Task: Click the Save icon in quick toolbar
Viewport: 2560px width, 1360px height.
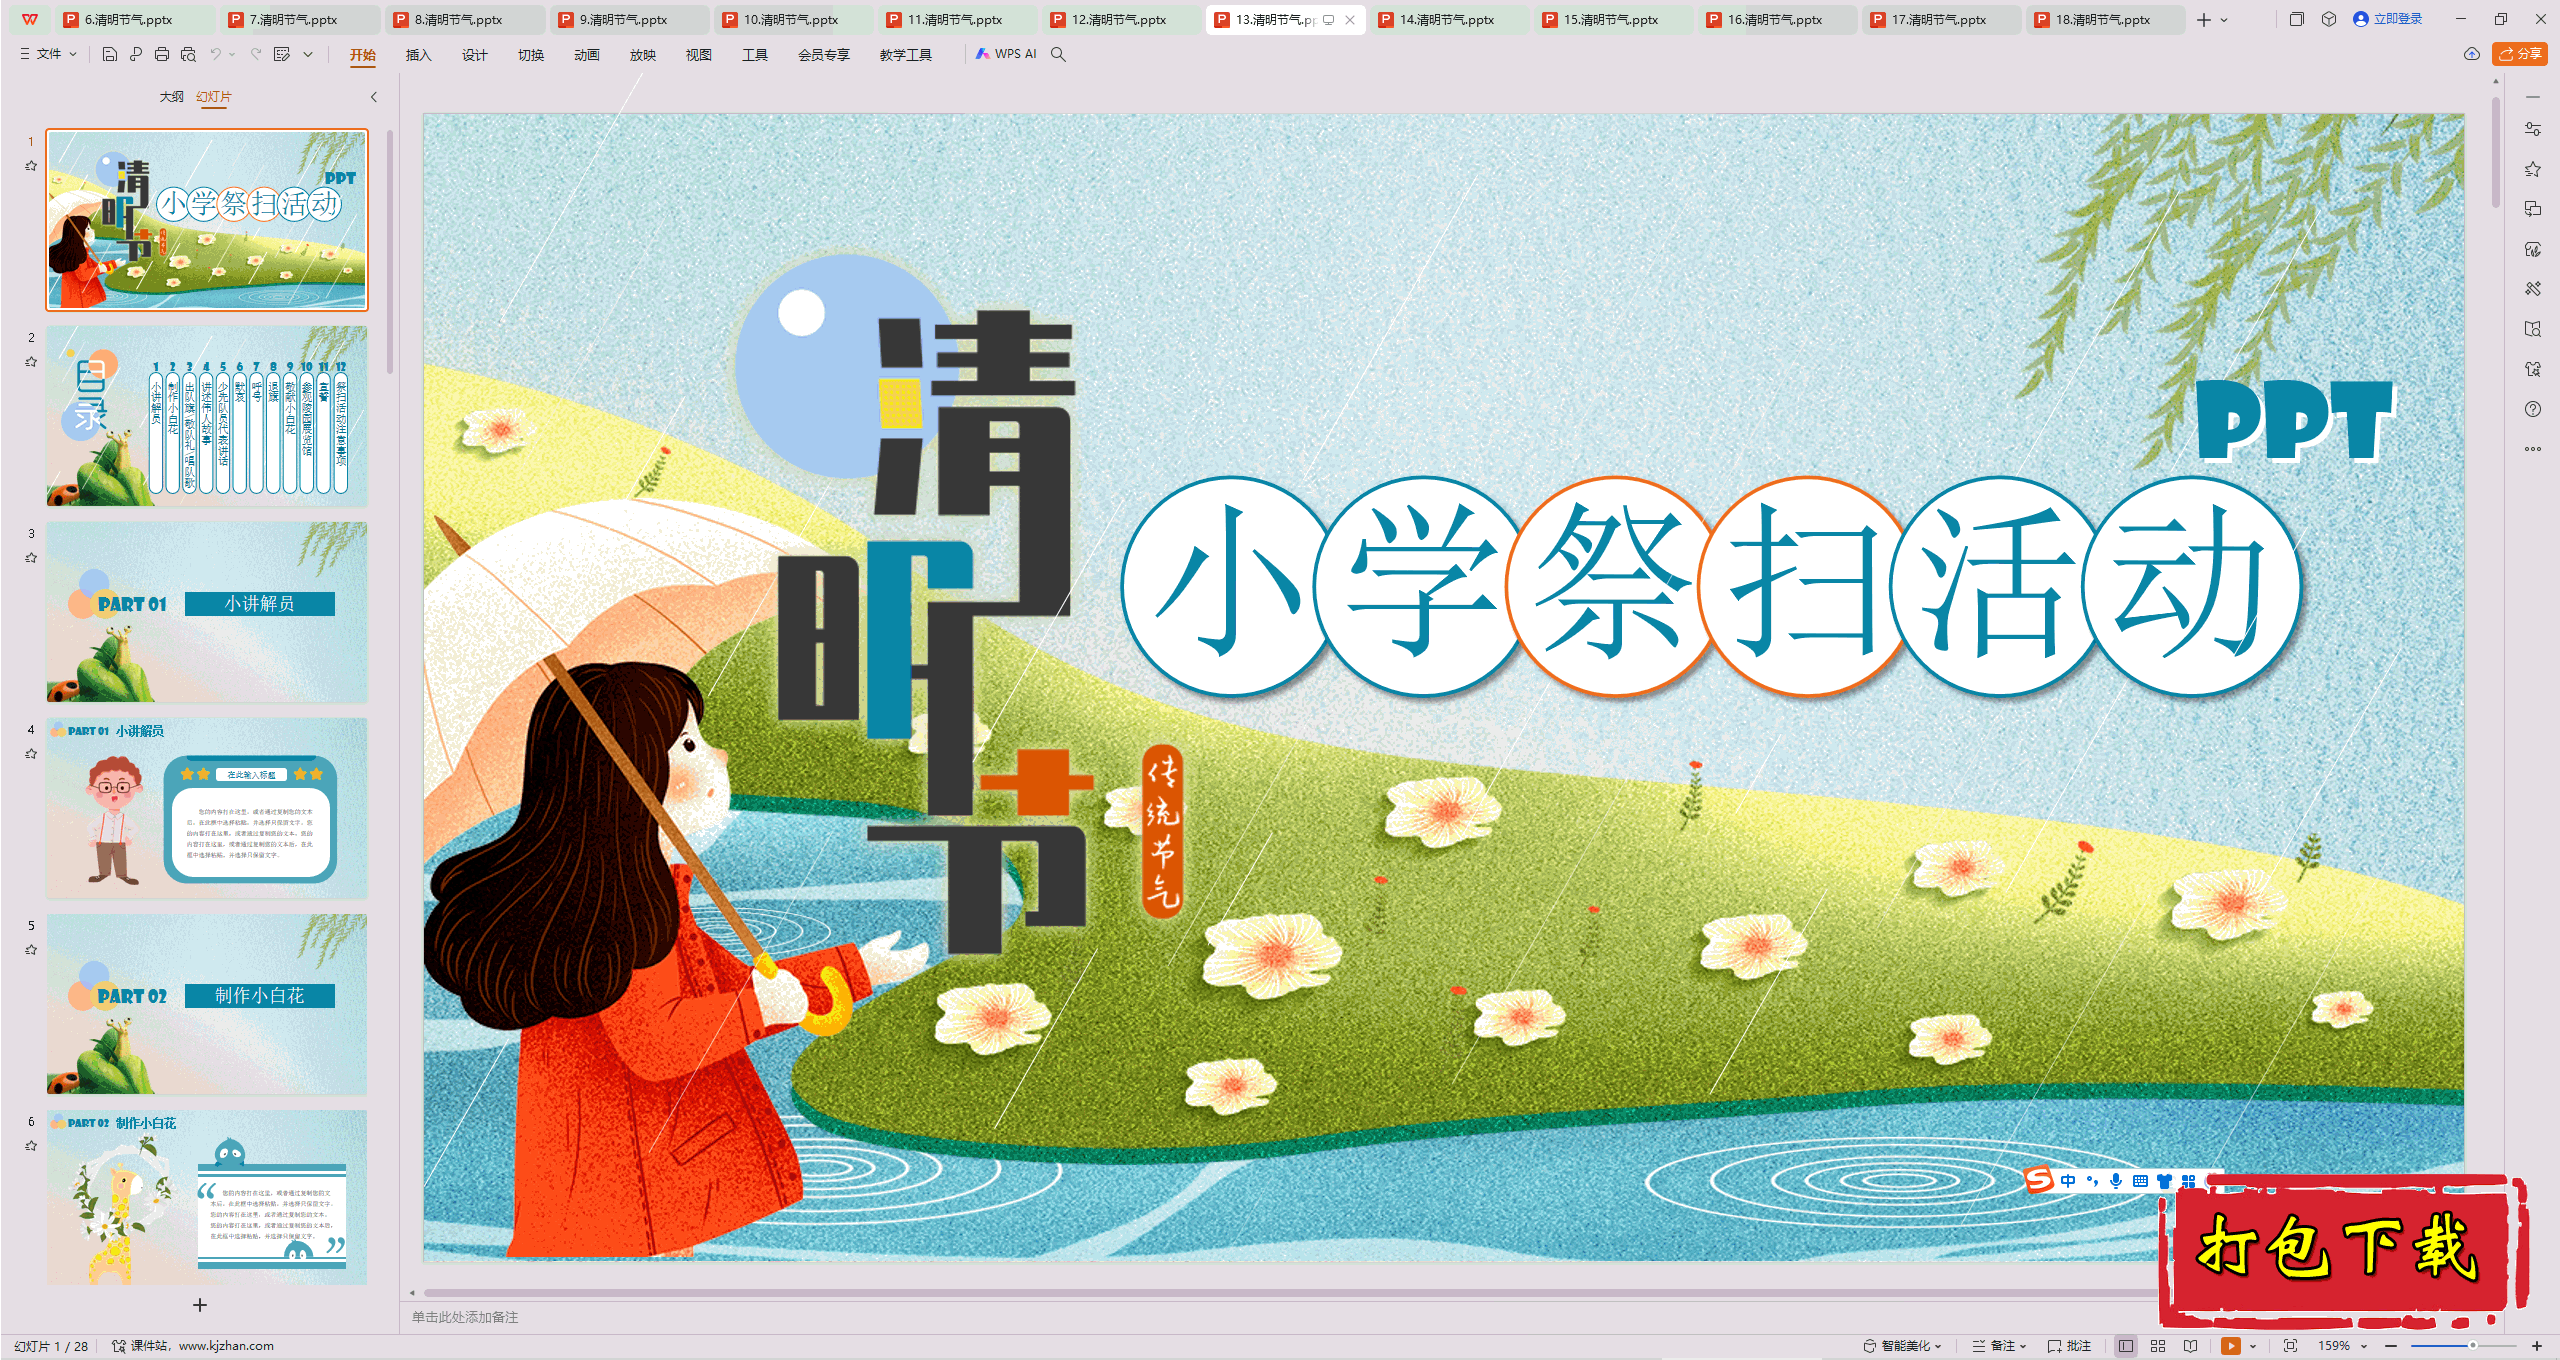Action: (x=110, y=54)
